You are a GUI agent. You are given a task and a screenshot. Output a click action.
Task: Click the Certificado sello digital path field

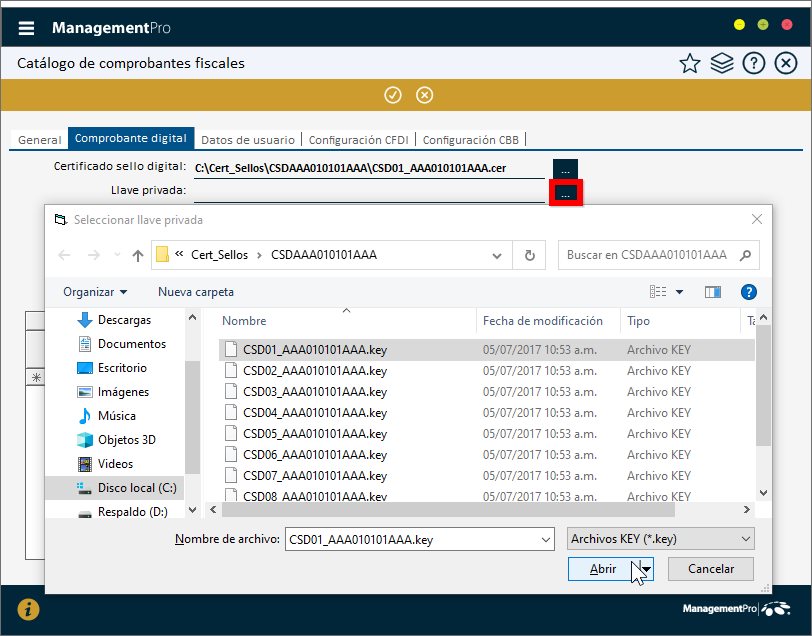tap(369, 168)
